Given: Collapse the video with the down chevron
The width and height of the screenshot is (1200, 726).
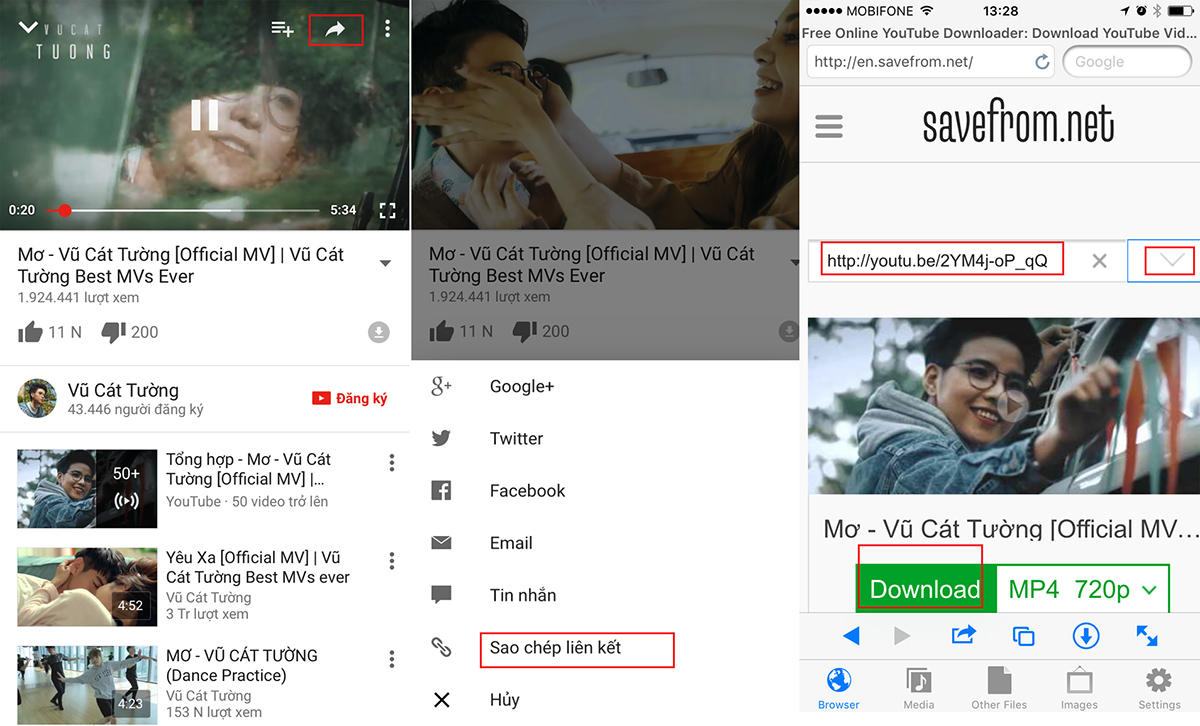Looking at the screenshot, I should coord(28,27).
